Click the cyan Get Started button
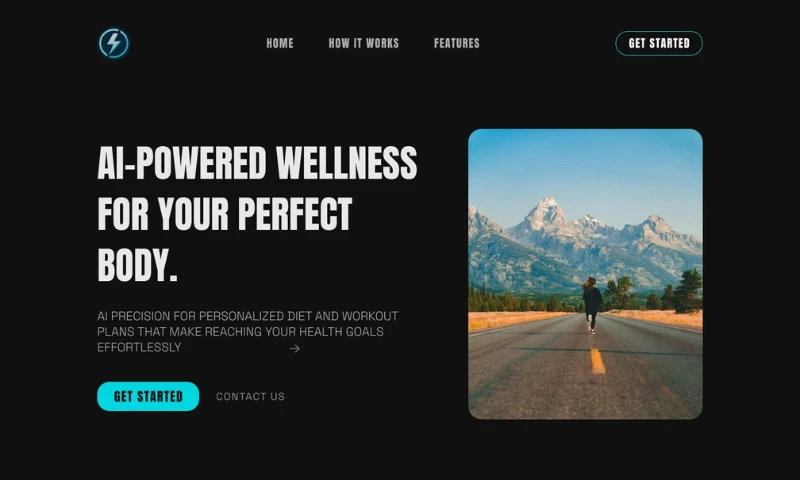Viewport: 800px width, 480px height. [x=148, y=396]
